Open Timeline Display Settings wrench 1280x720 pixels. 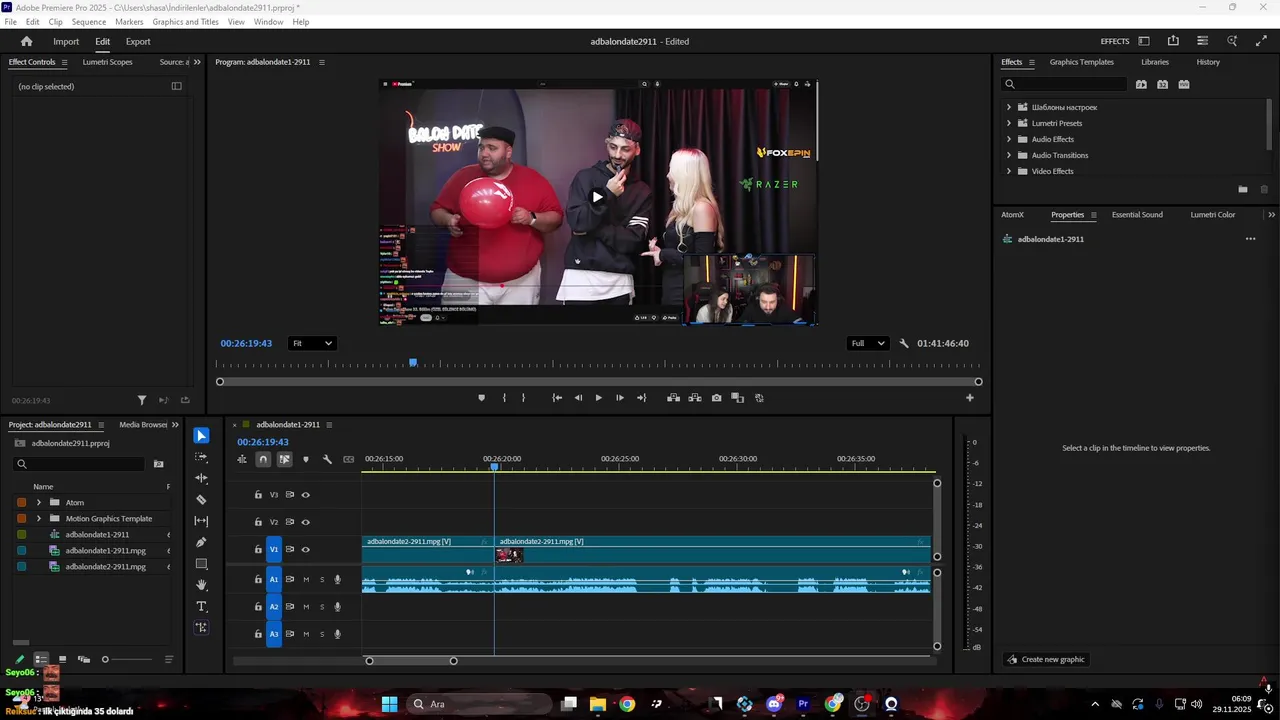(327, 460)
